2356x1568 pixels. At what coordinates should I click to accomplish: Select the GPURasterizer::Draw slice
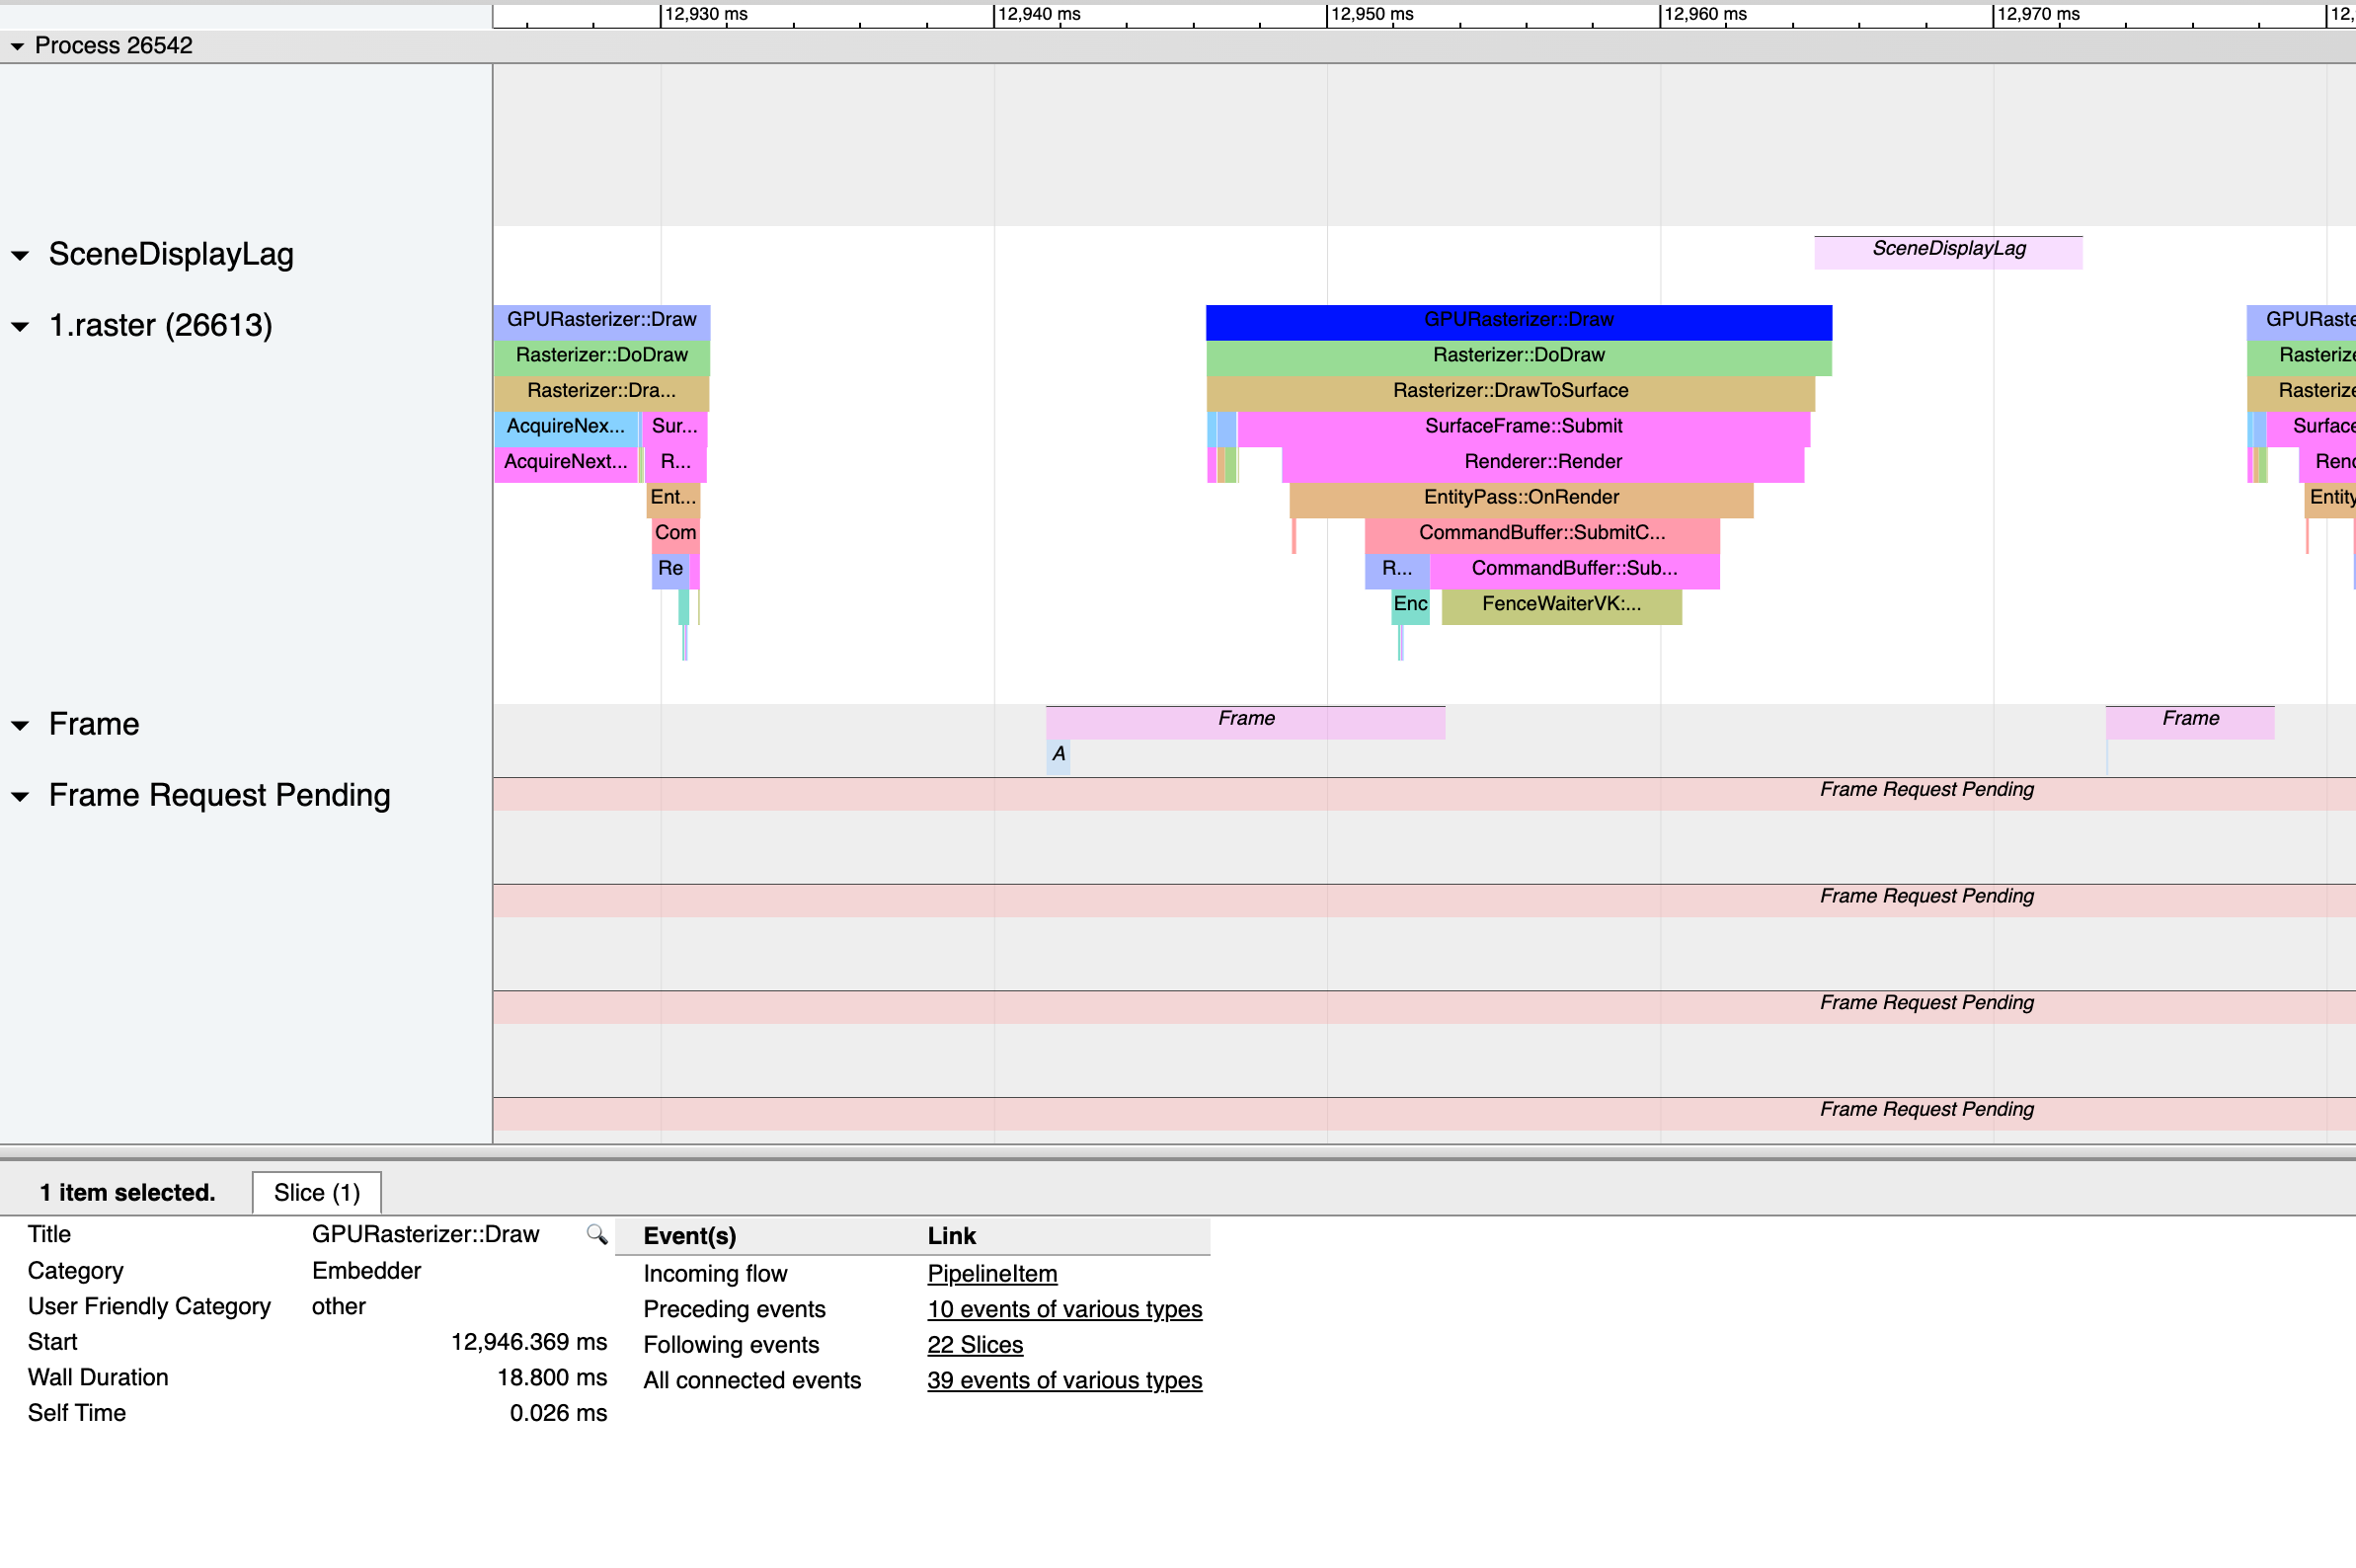pos(1518,320)
